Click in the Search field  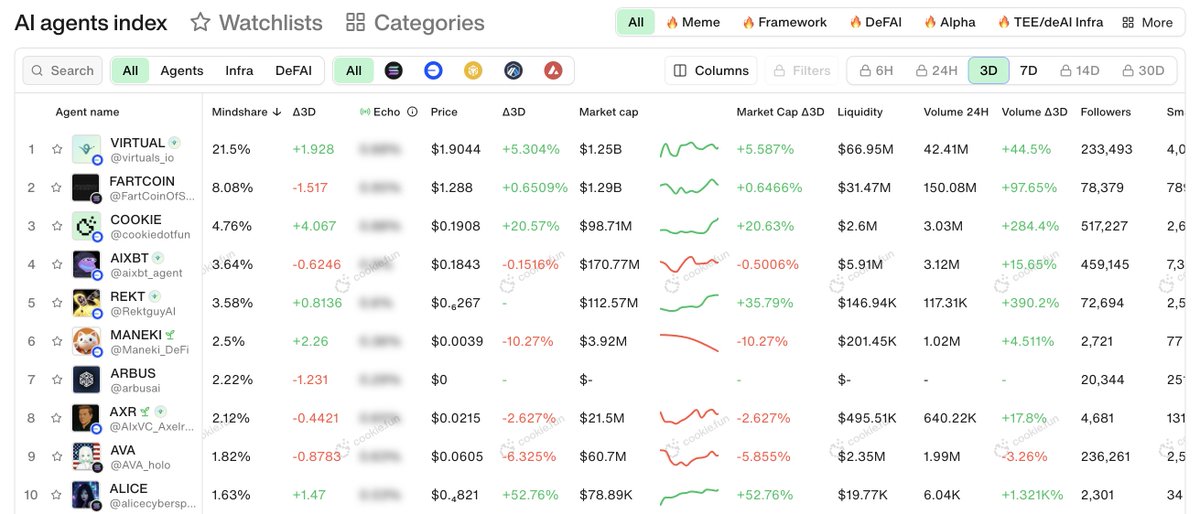pos(62,71)
